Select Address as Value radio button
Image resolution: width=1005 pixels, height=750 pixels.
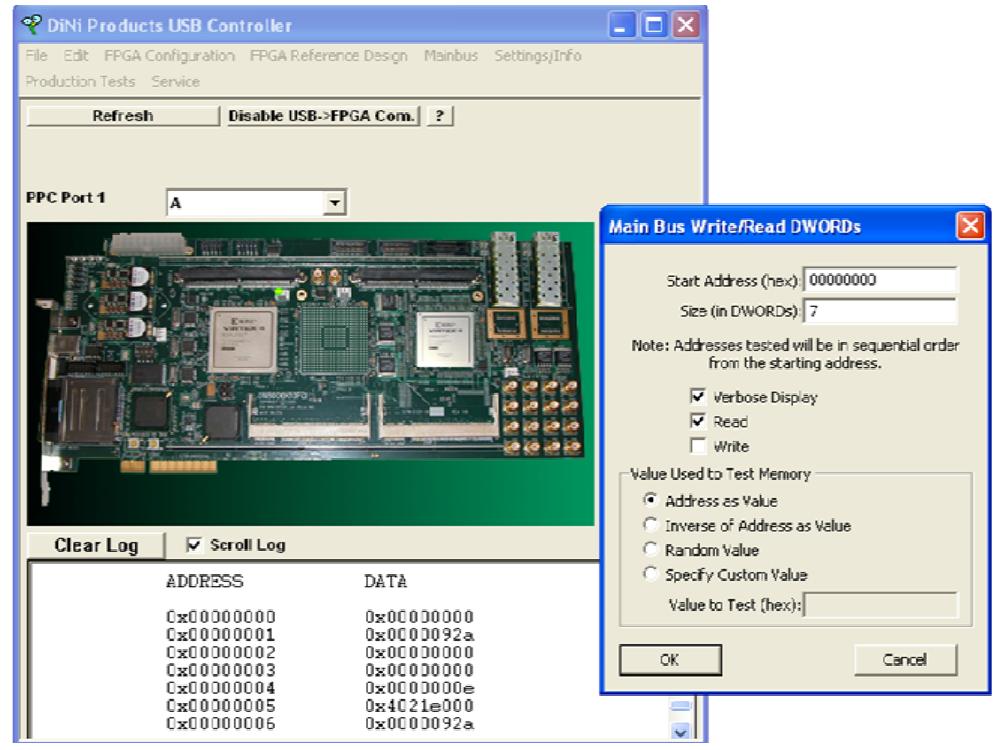pos(651,500)
